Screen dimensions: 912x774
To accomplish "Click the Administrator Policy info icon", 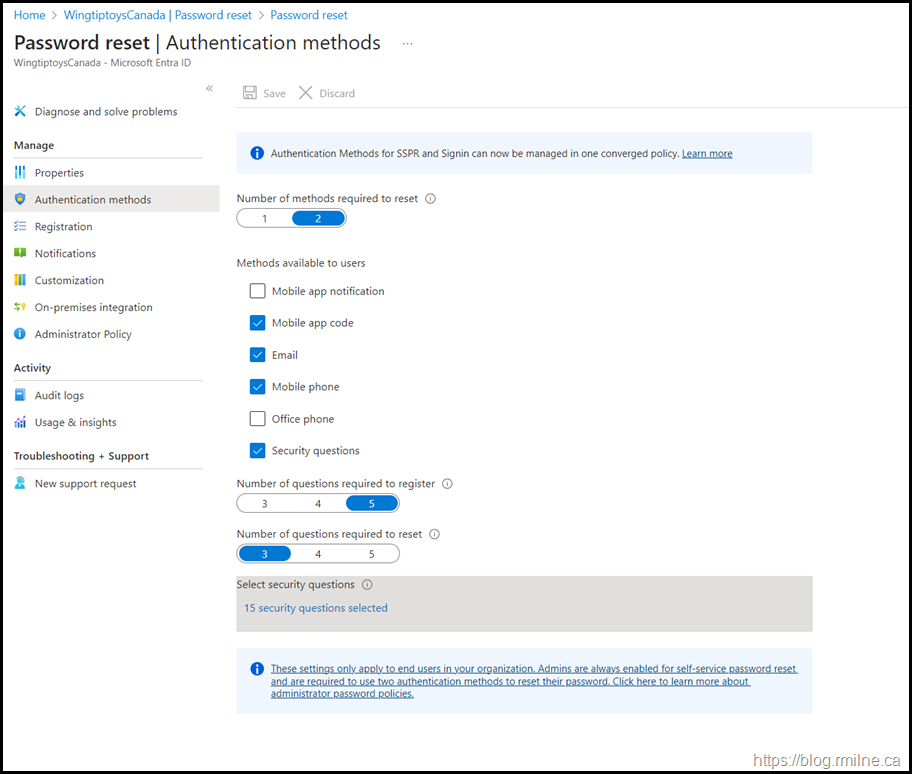I will coord(19,334).
